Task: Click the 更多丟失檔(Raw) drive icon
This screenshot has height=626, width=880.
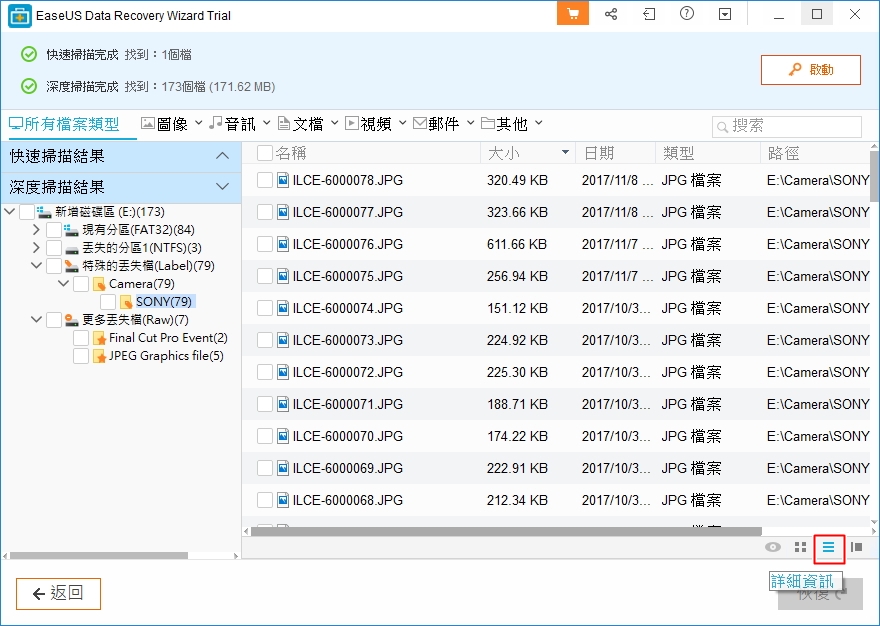Action: click(71, 320)
